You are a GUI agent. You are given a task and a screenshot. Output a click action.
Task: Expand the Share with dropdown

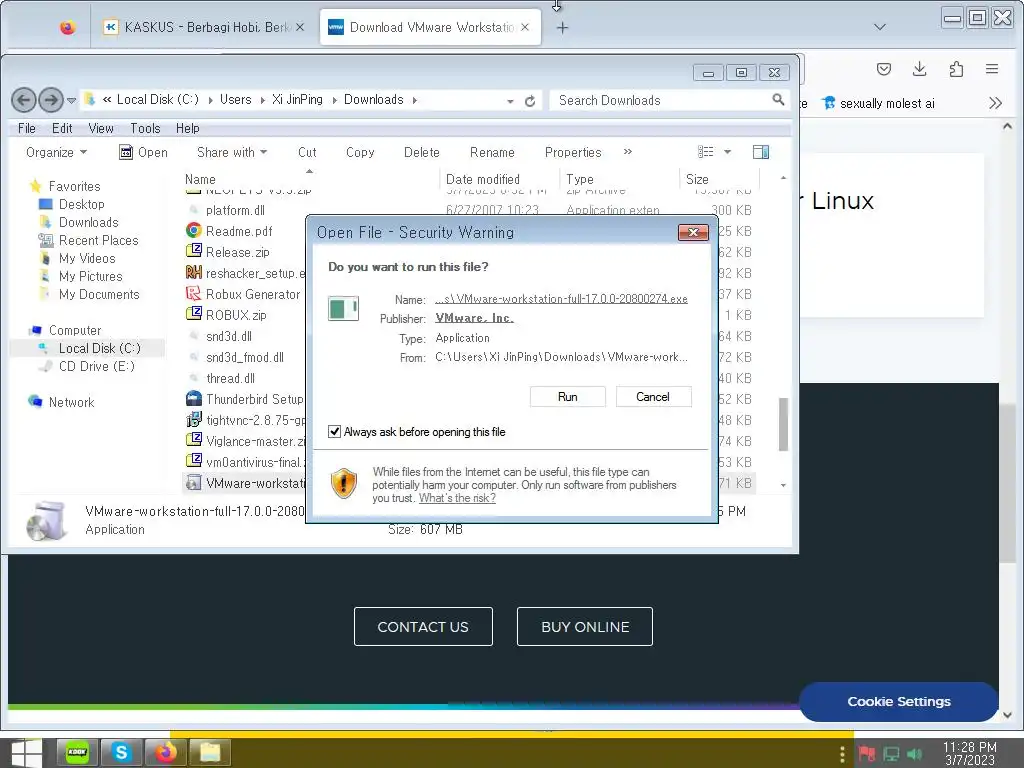pos(232,152)
